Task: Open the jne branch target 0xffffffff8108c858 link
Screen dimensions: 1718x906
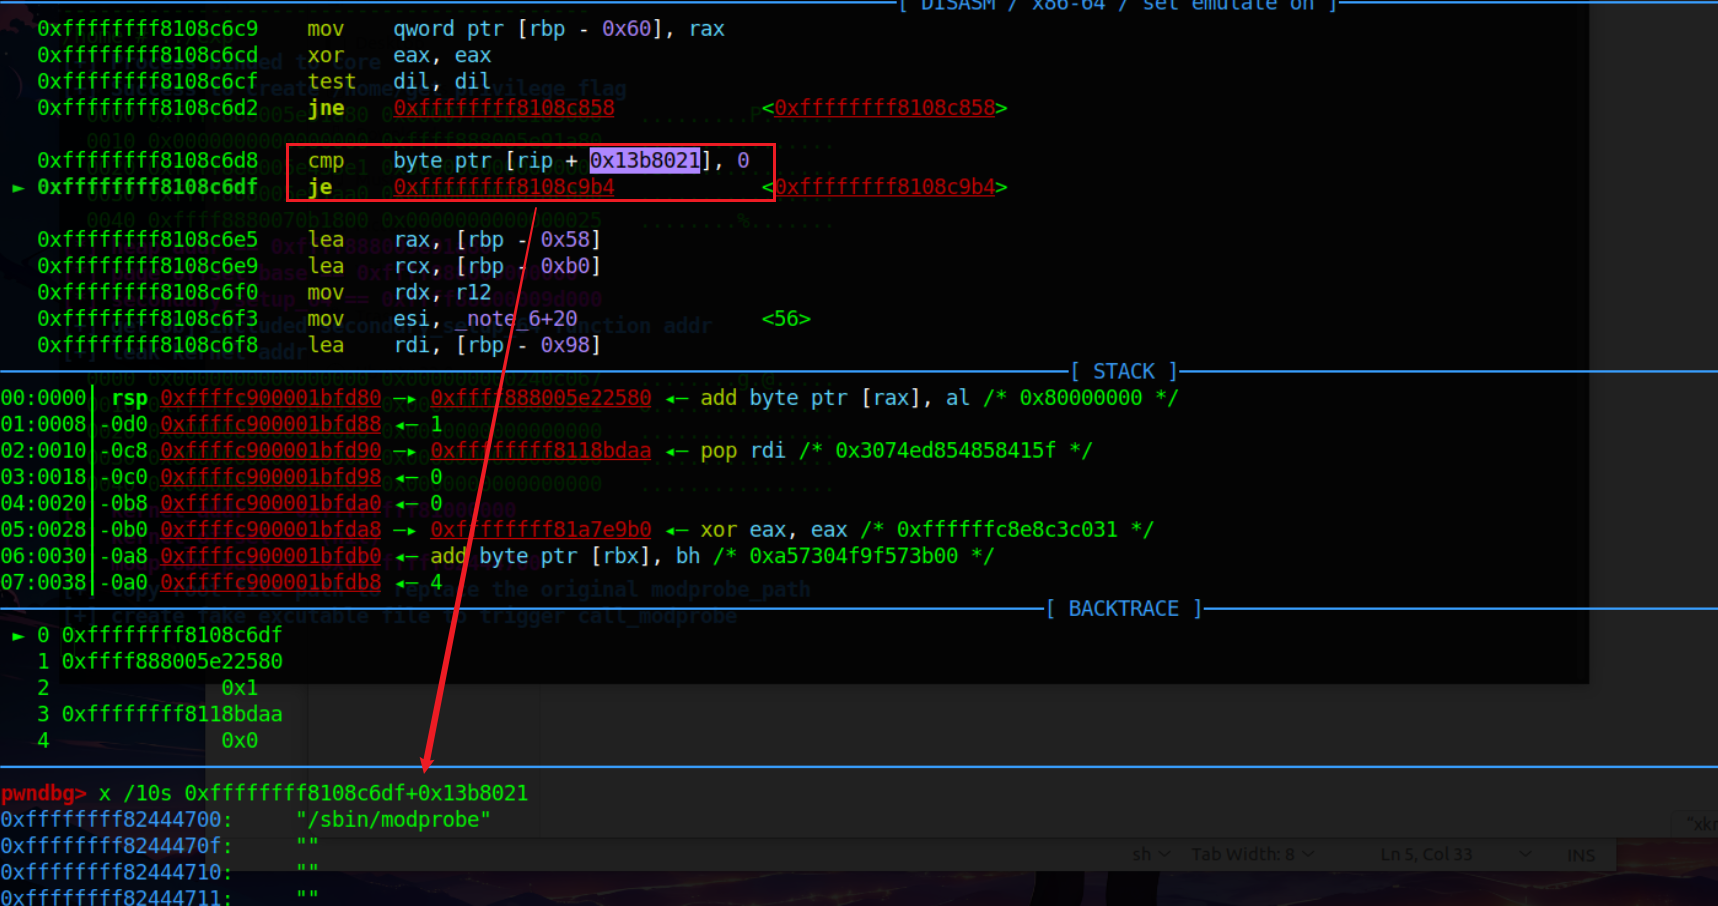Action: pyautogui.click(x=503, y=107)
